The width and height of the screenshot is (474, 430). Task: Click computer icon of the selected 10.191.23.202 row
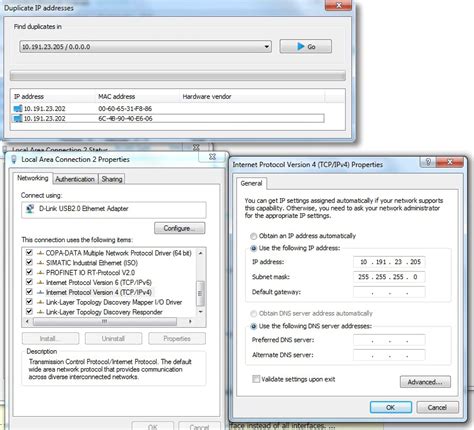click(x=18, y=118)
